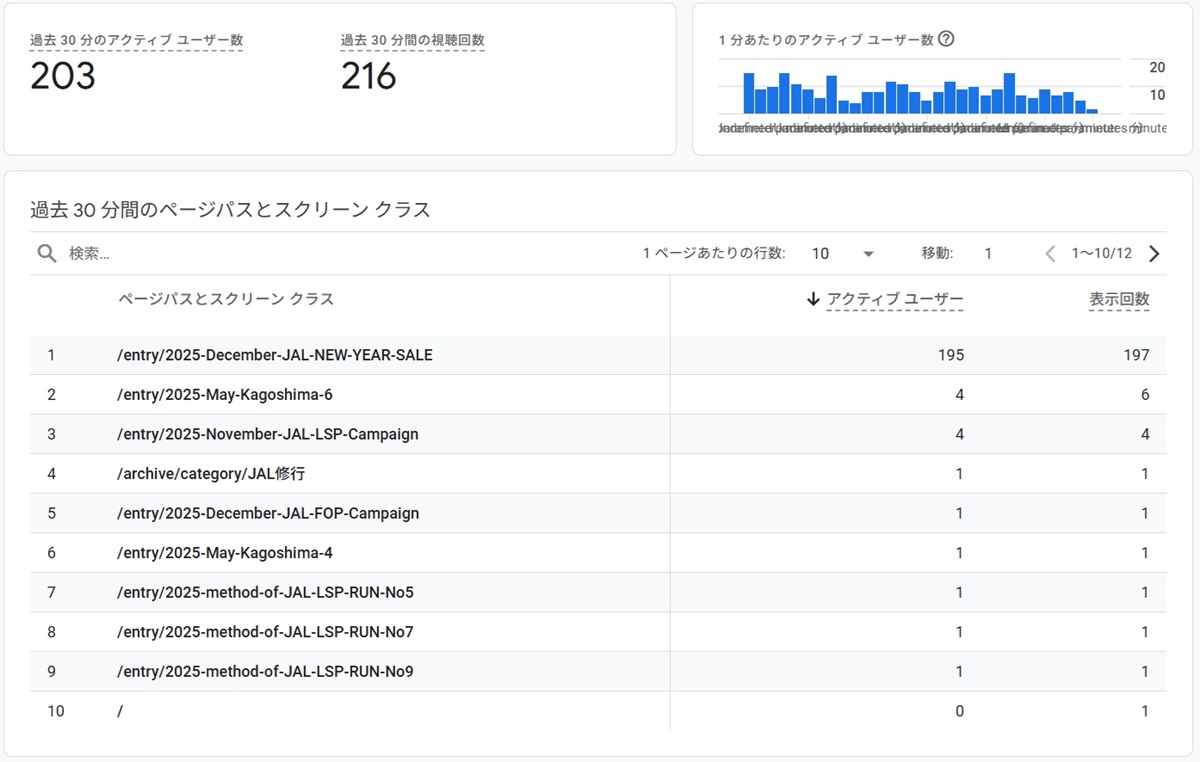Click the search magnifier icon
Image resolution: width=1200 pixels, height=762 pixels.
(46, 254)
